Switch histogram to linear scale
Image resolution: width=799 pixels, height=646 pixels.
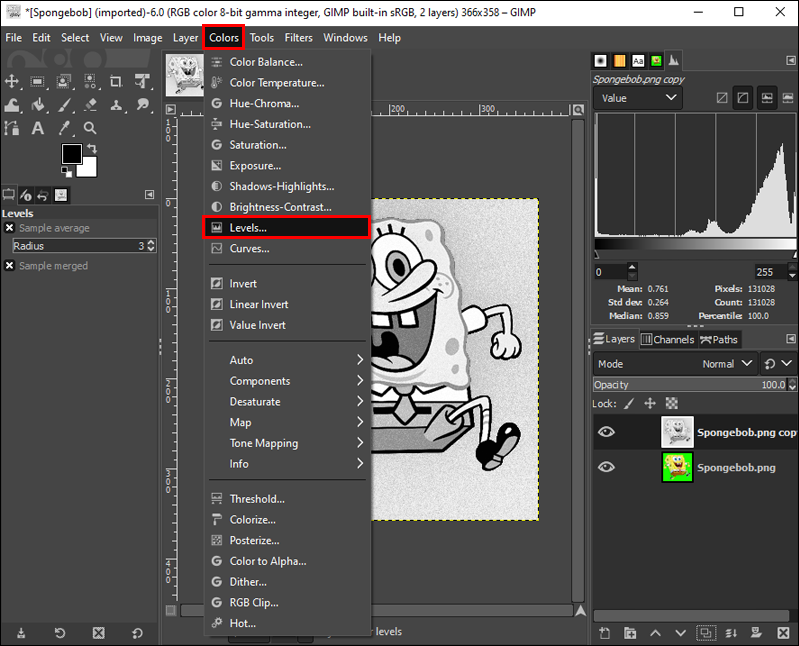point(722,98)
